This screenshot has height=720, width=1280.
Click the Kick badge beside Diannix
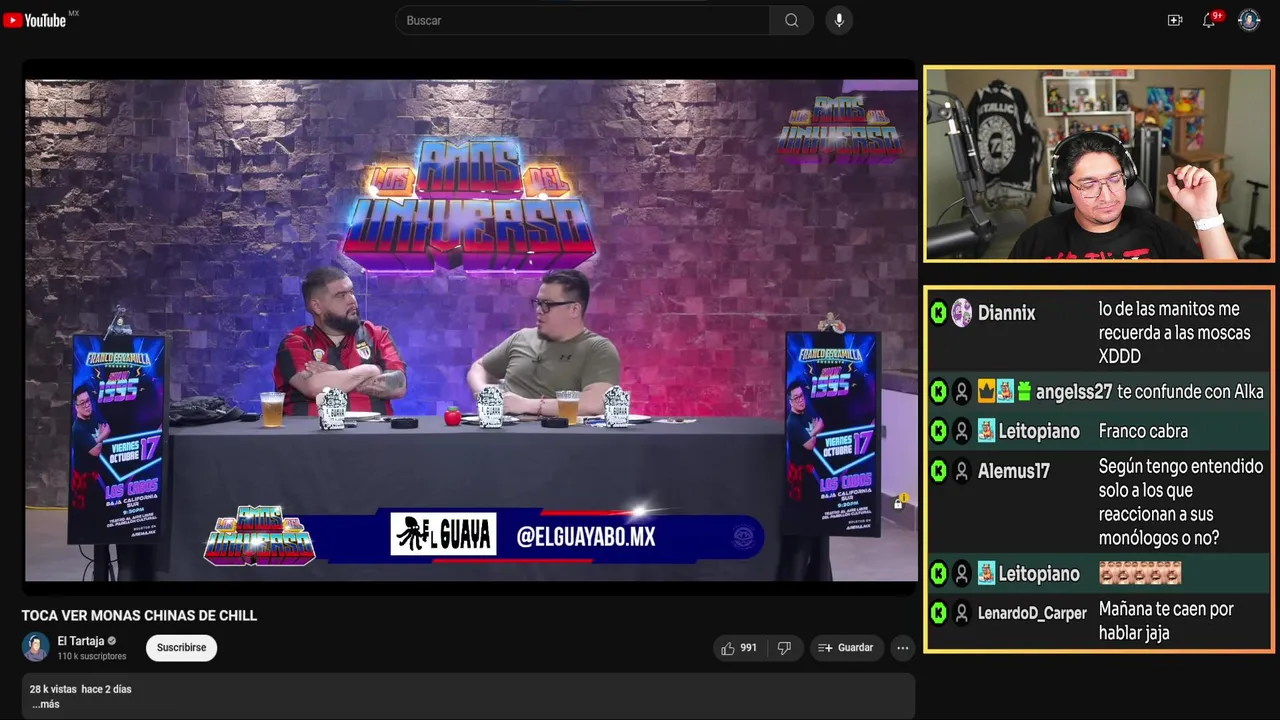pyautogui.click(x=938, y=313)
